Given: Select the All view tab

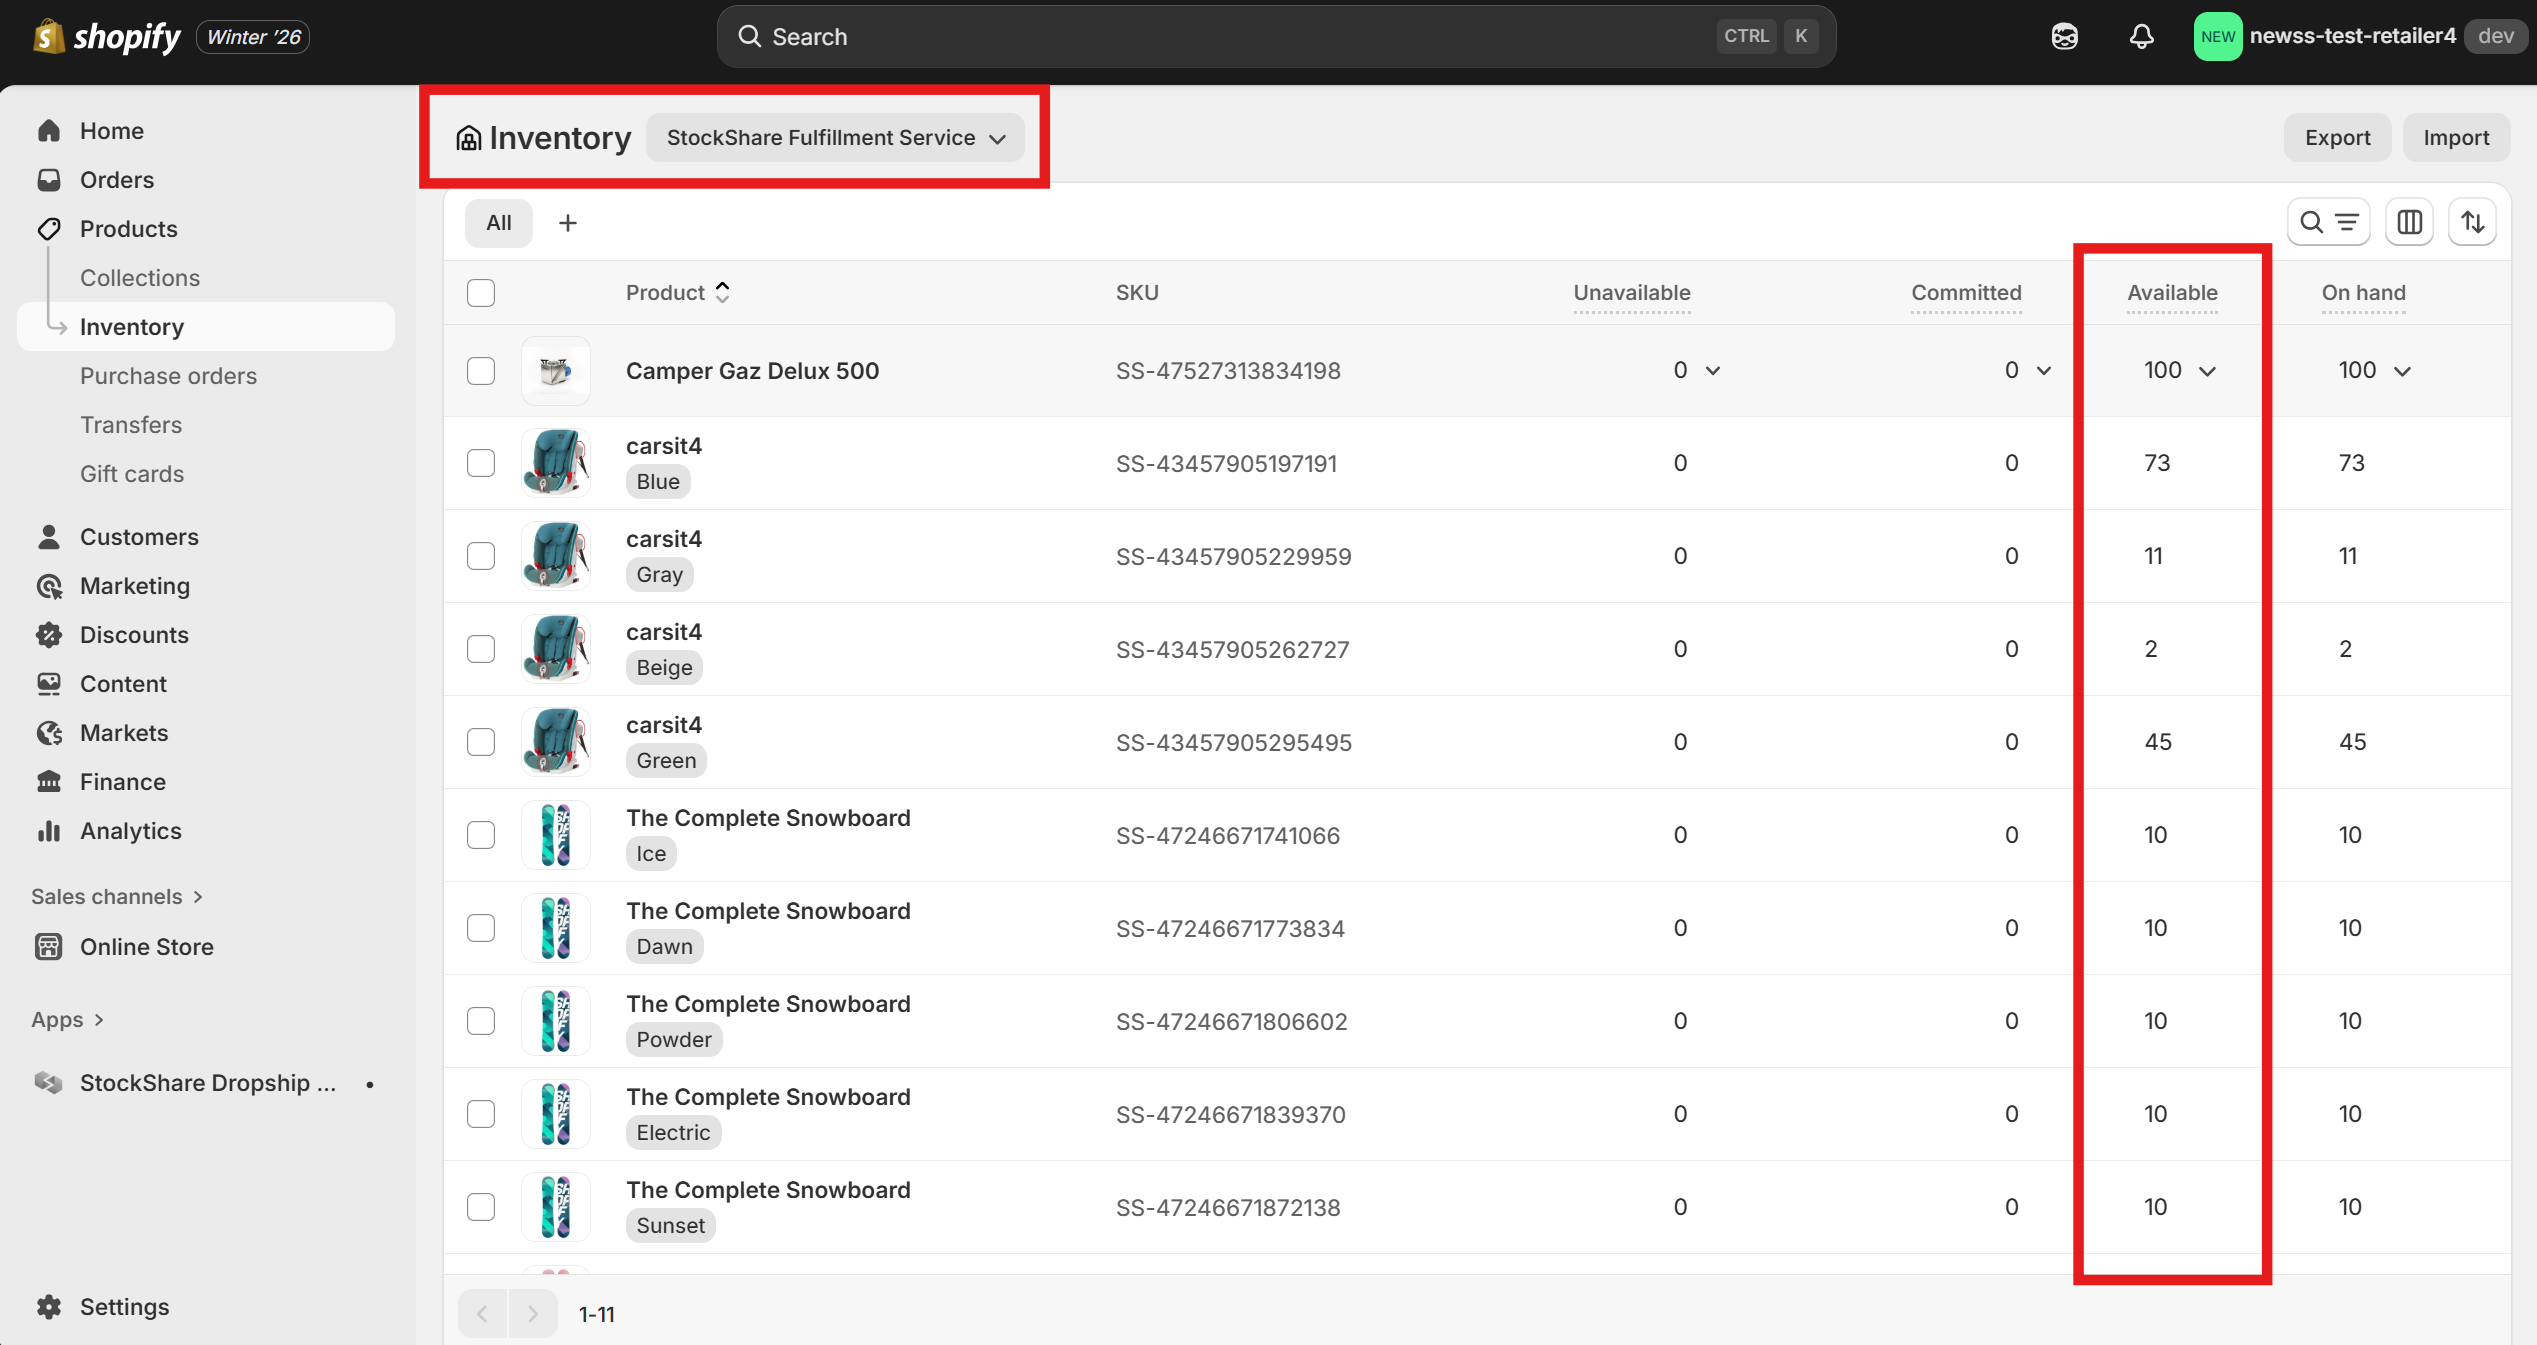Looking at the screenshot, I should (498, 223).
